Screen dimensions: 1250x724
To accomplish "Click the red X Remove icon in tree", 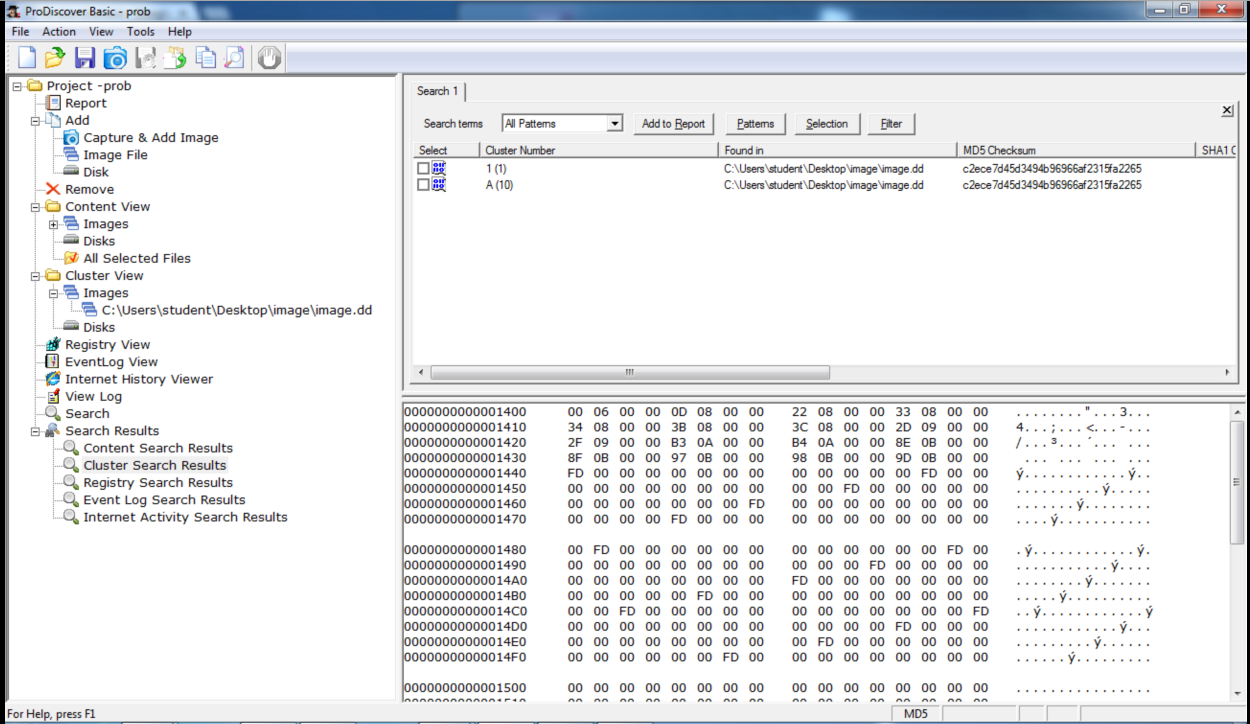I will (x=53, y=189).
